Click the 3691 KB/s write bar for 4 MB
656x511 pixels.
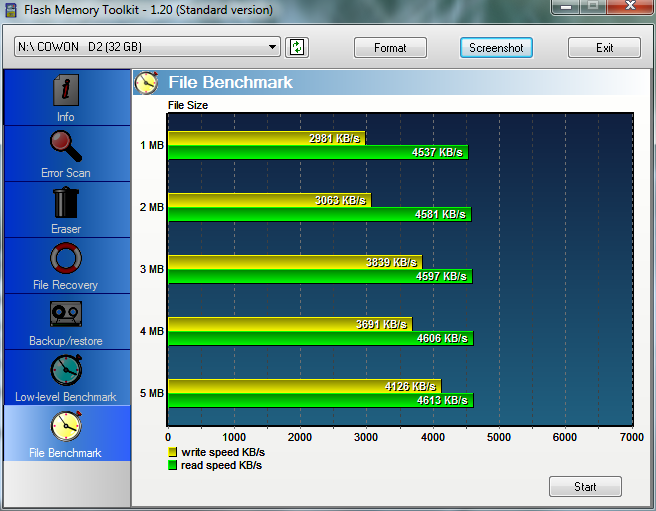pos(290,324)
